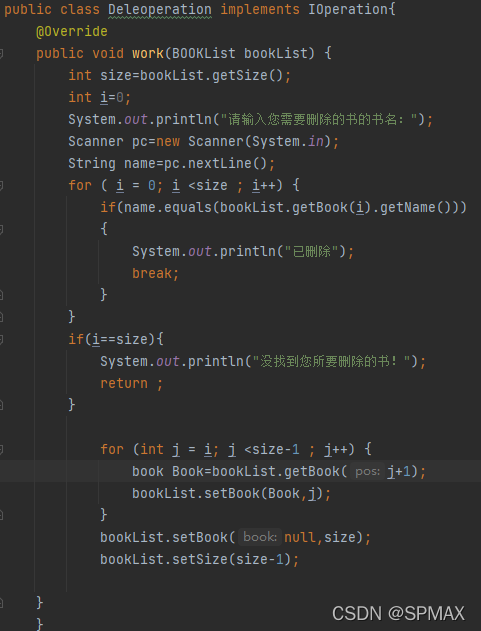Click the class name Deleoperation
481x631 pixels.
pyautogui.click(x=160, y=10)
